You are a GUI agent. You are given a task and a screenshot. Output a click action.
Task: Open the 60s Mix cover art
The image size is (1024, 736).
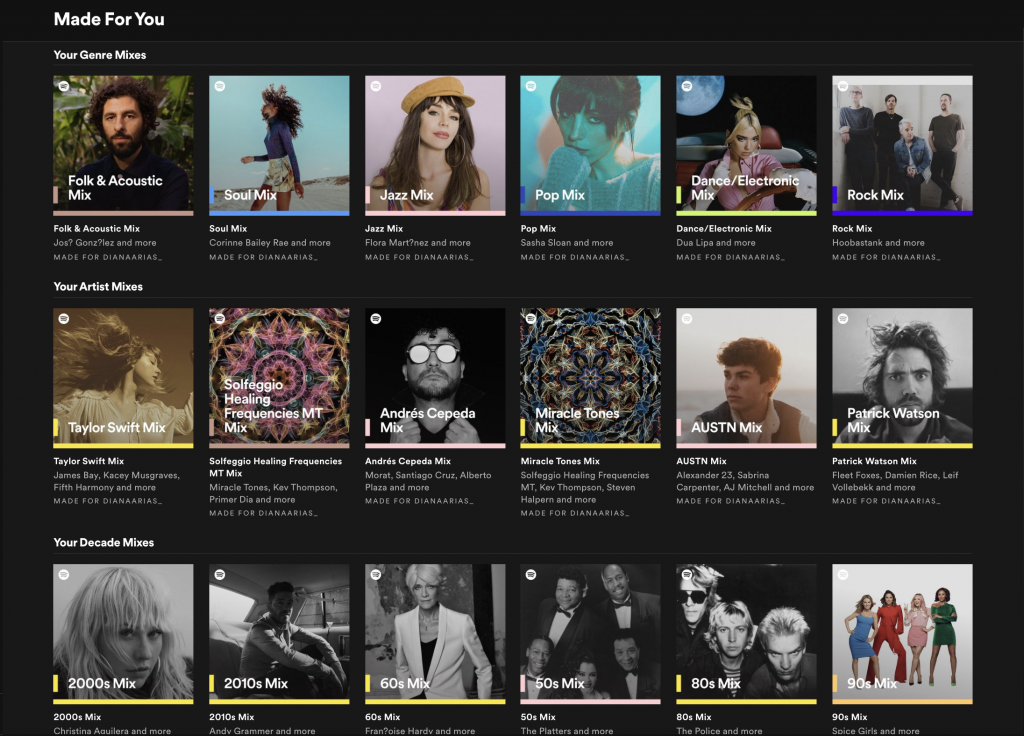click(x=435, y=634)
